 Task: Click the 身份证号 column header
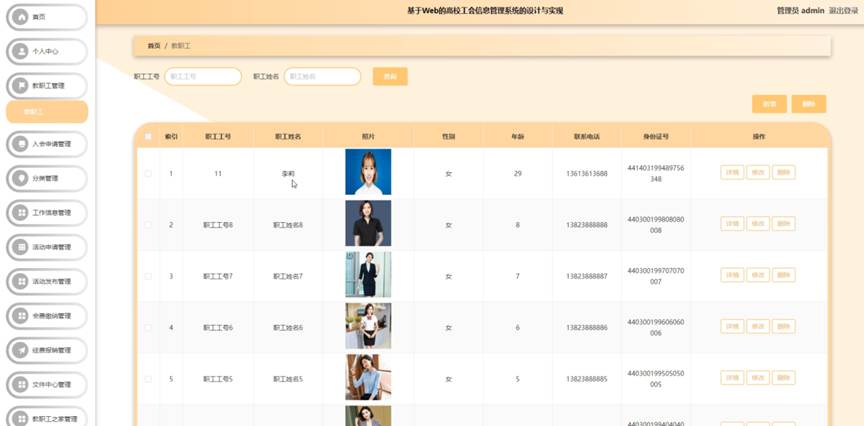[x=656, y=137]
